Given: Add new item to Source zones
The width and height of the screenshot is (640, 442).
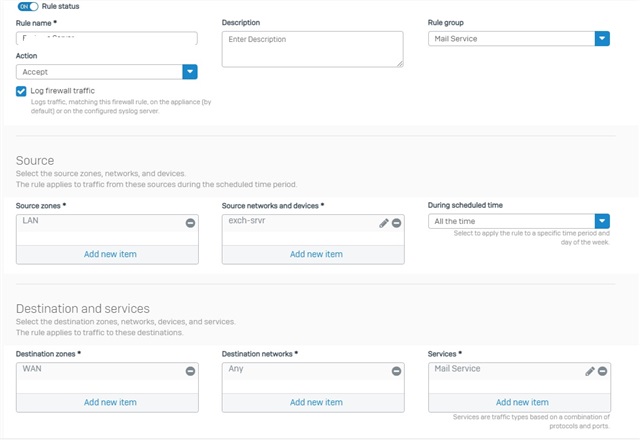Looking at the screenshot, I should (x=110, y=254).
